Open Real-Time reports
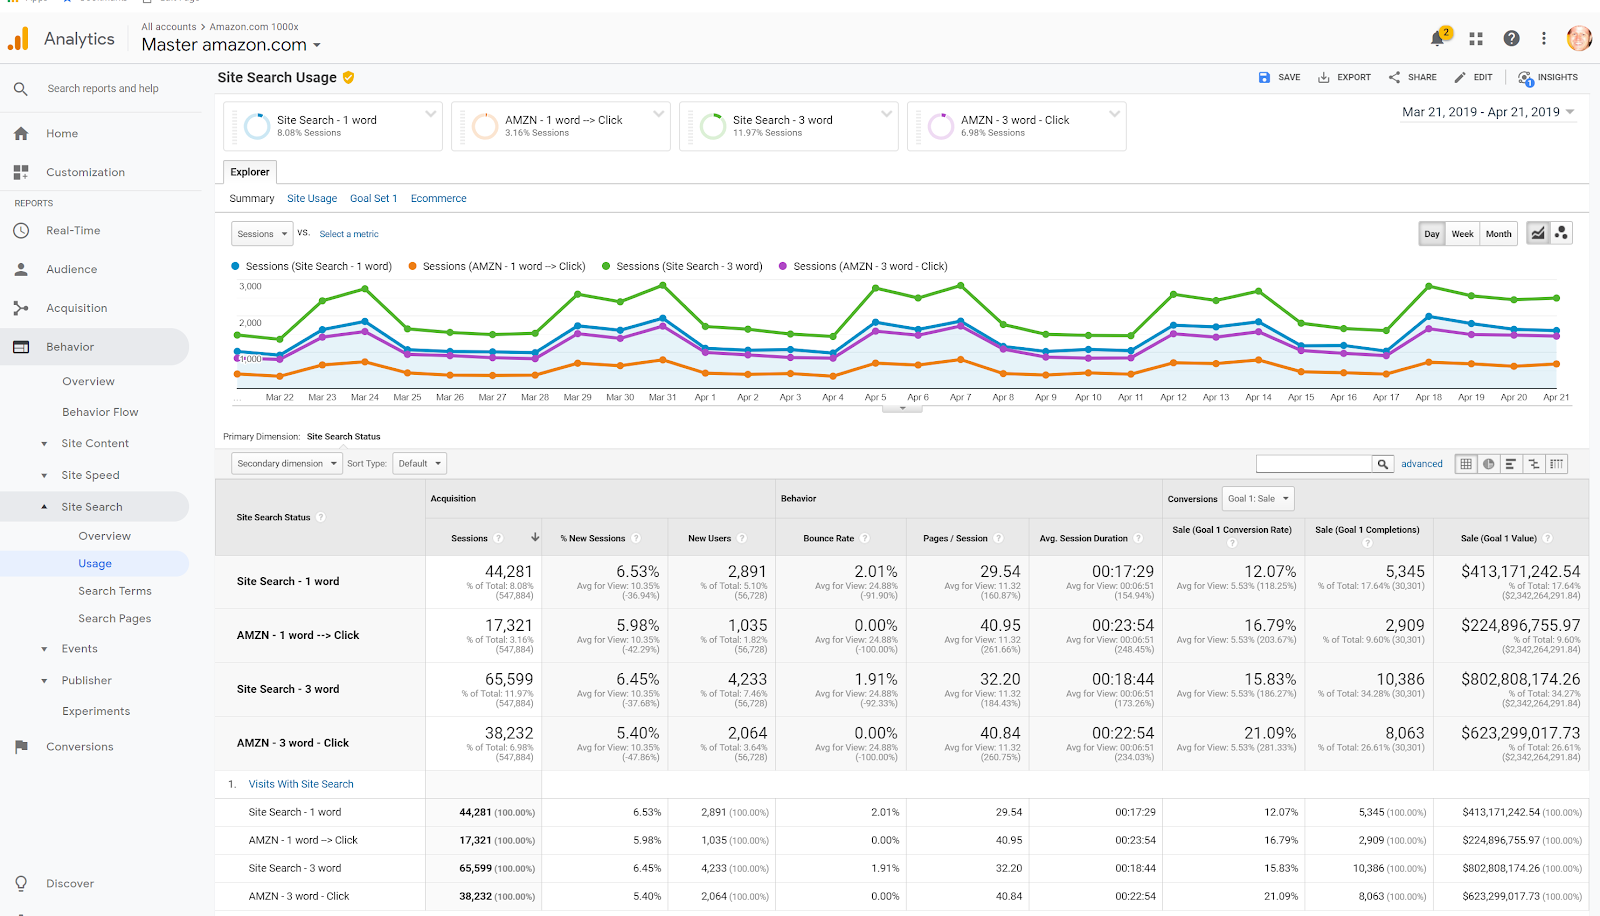The image size is (1600, 916). (73, 231)
